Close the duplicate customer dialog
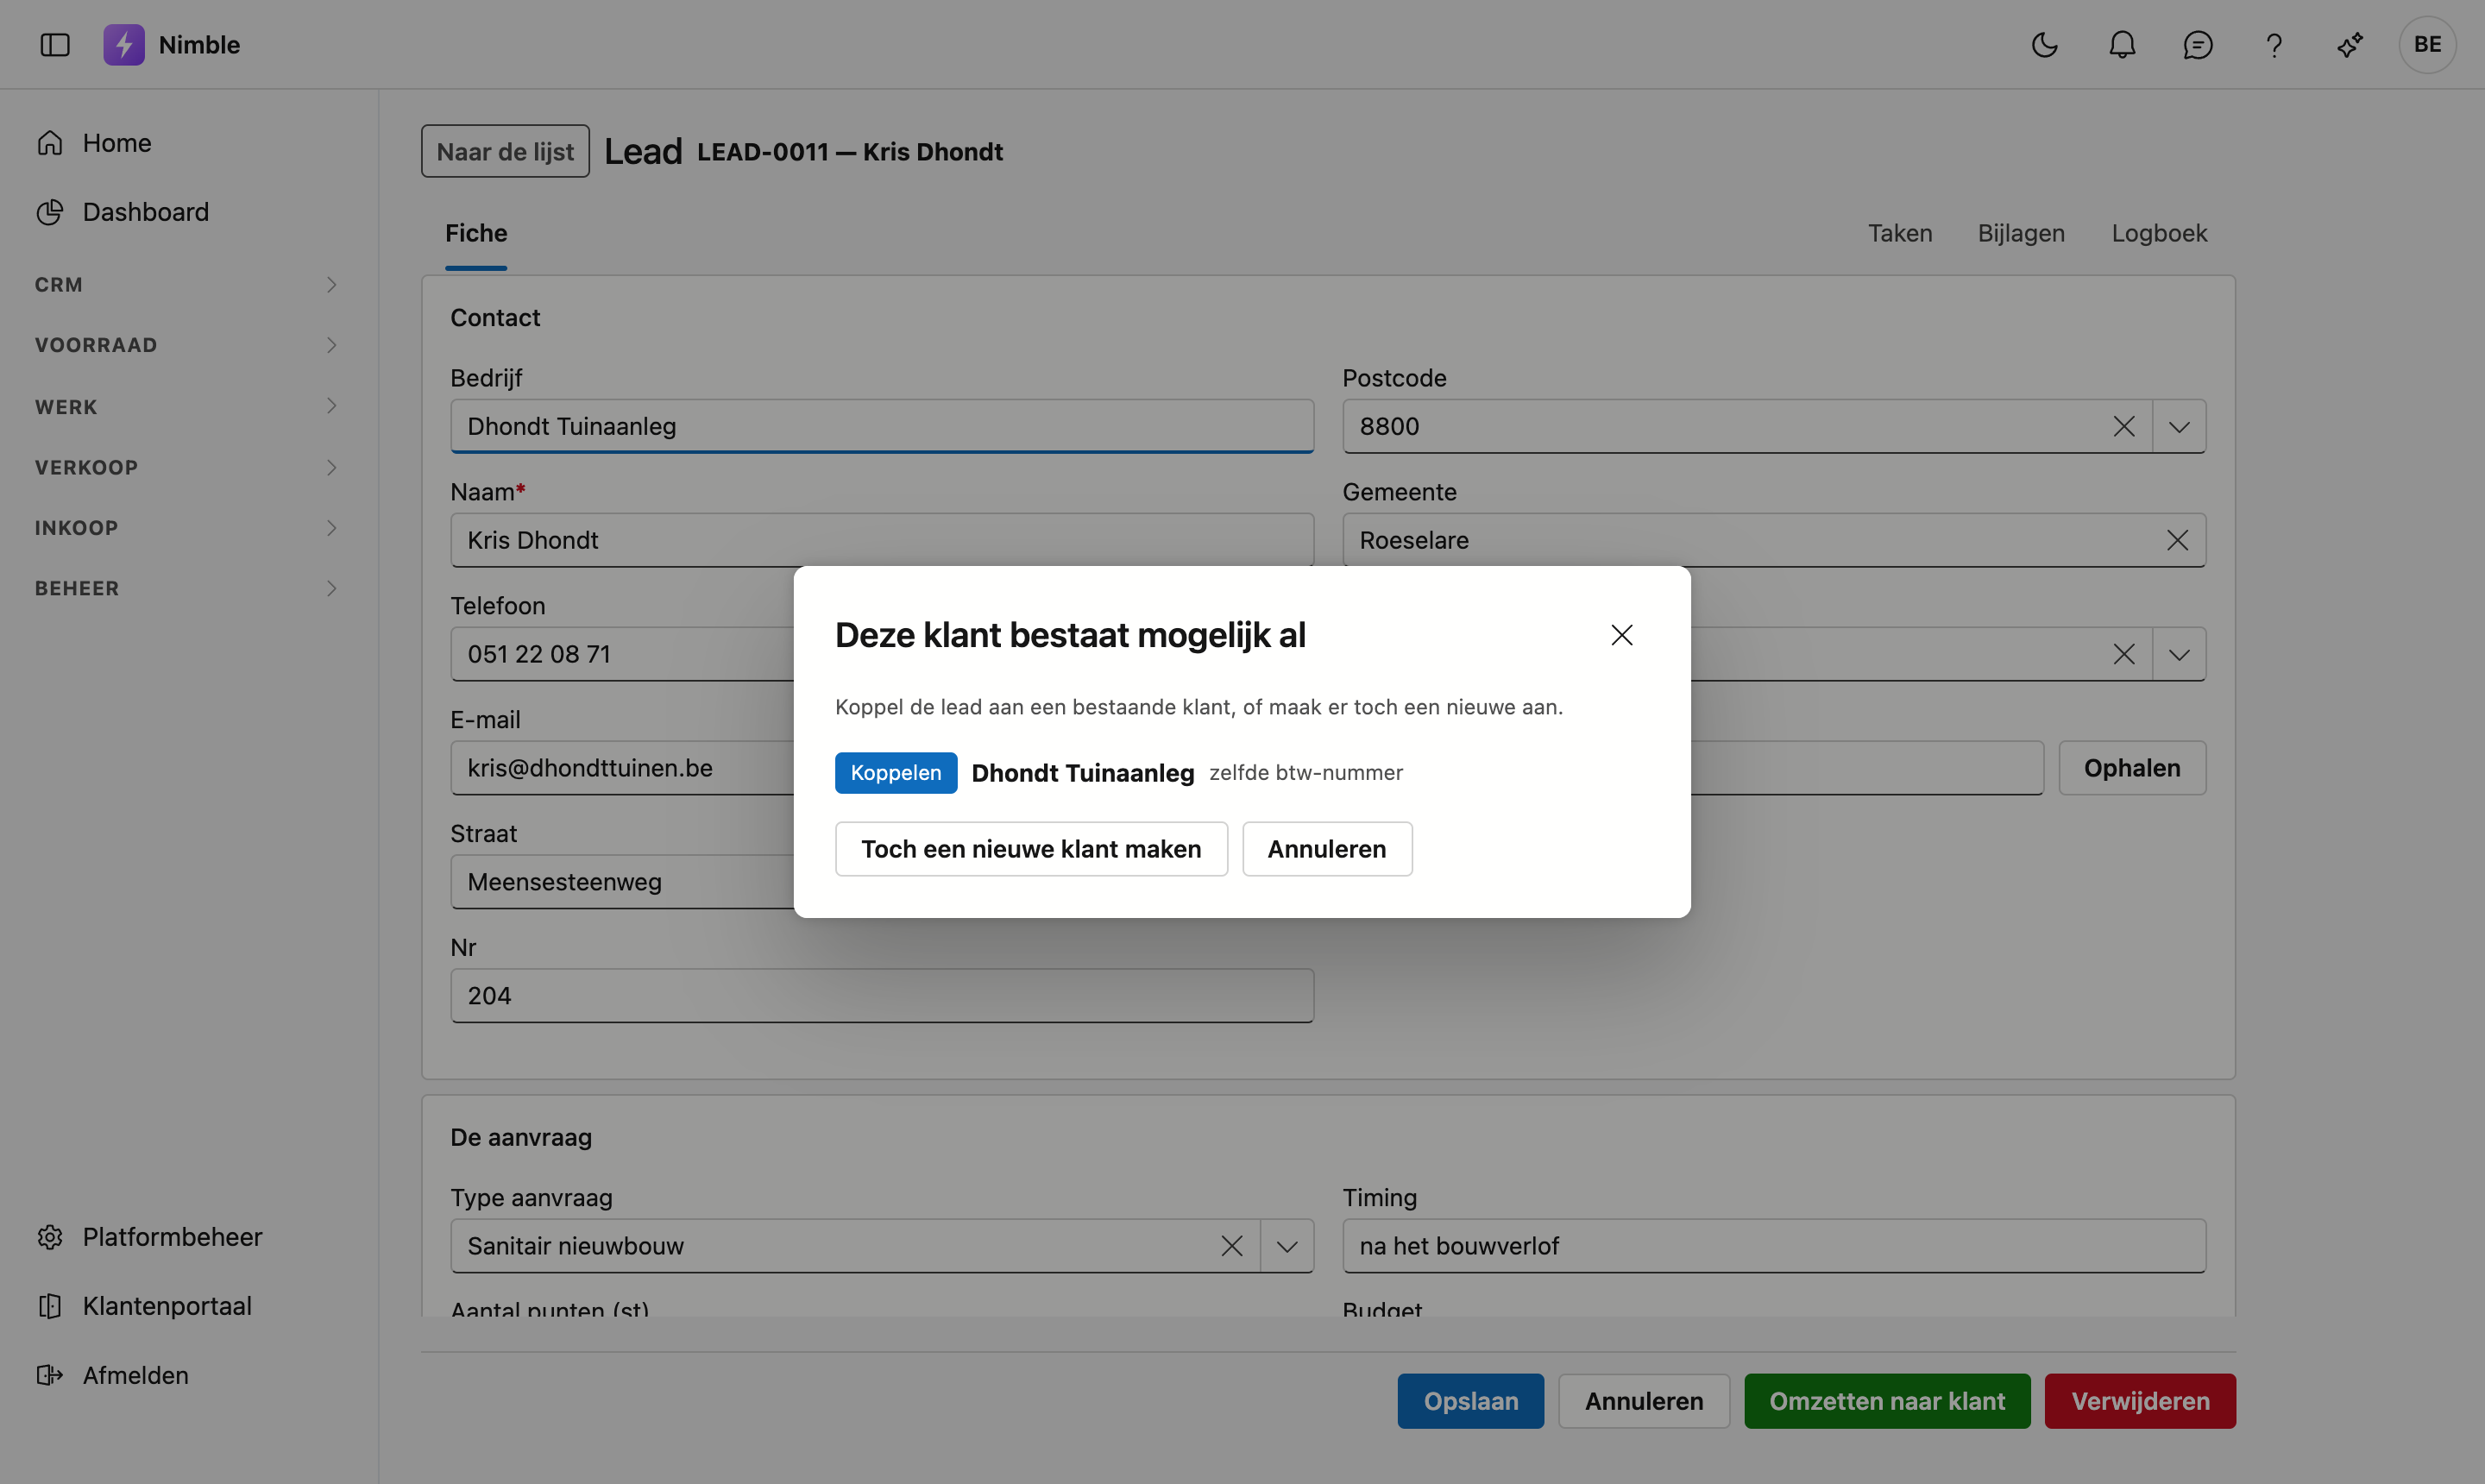This screenshot has width=2485, height=1484. point(1622,635)
